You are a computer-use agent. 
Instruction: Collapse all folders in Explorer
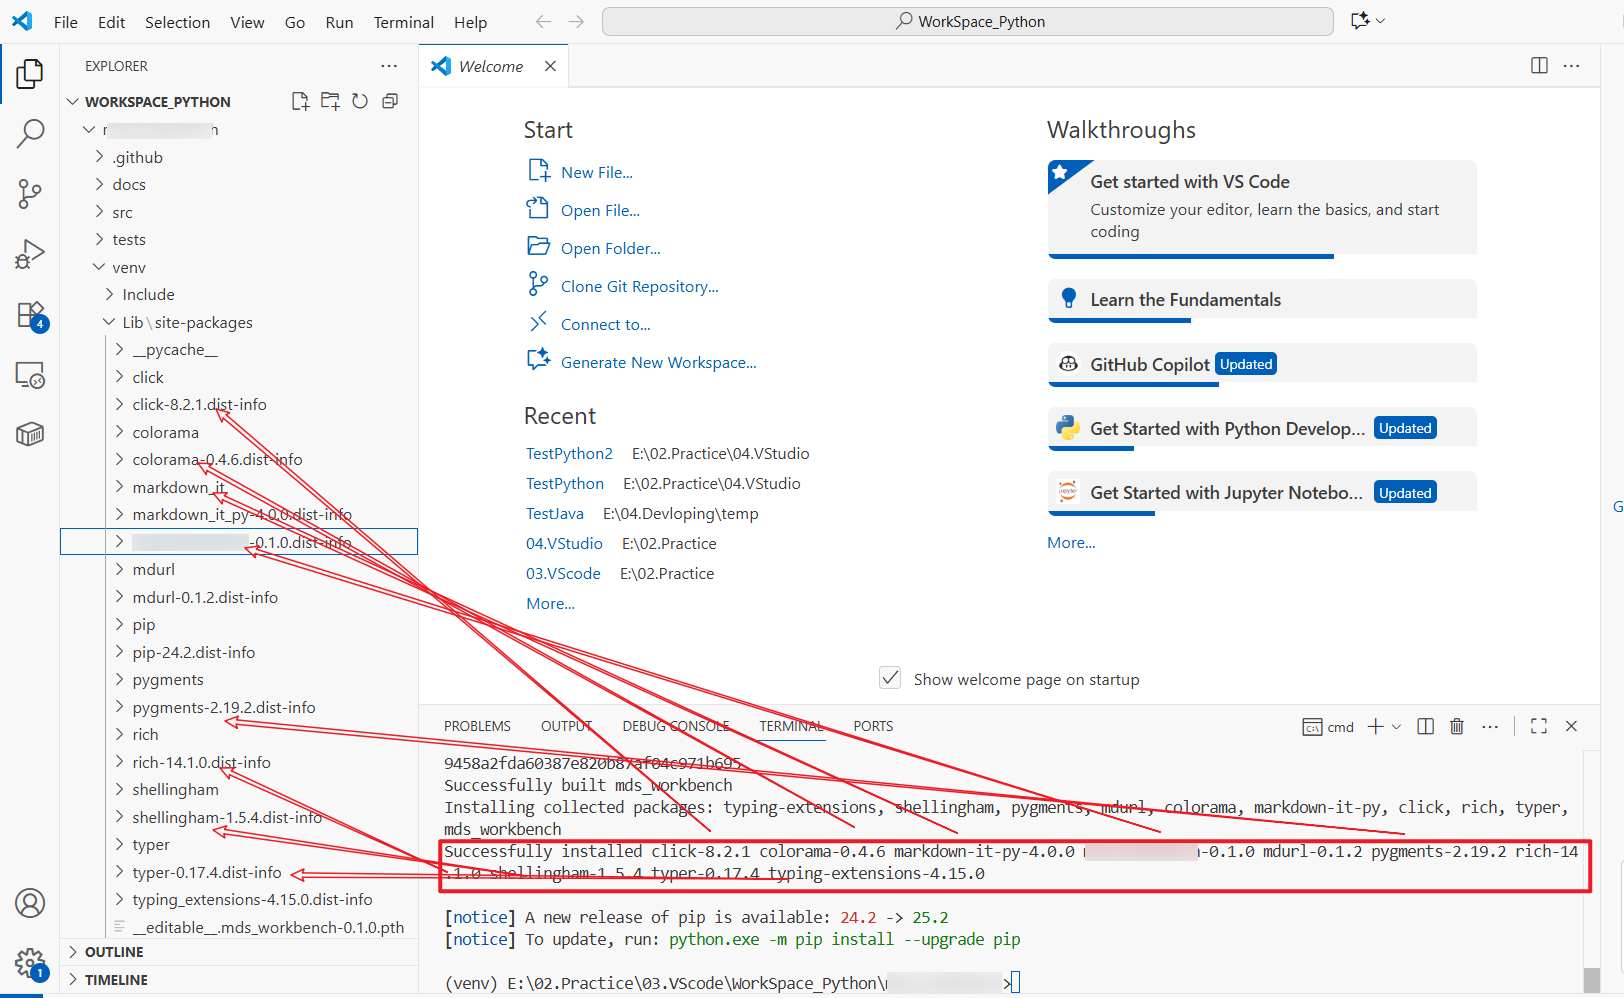390,101
